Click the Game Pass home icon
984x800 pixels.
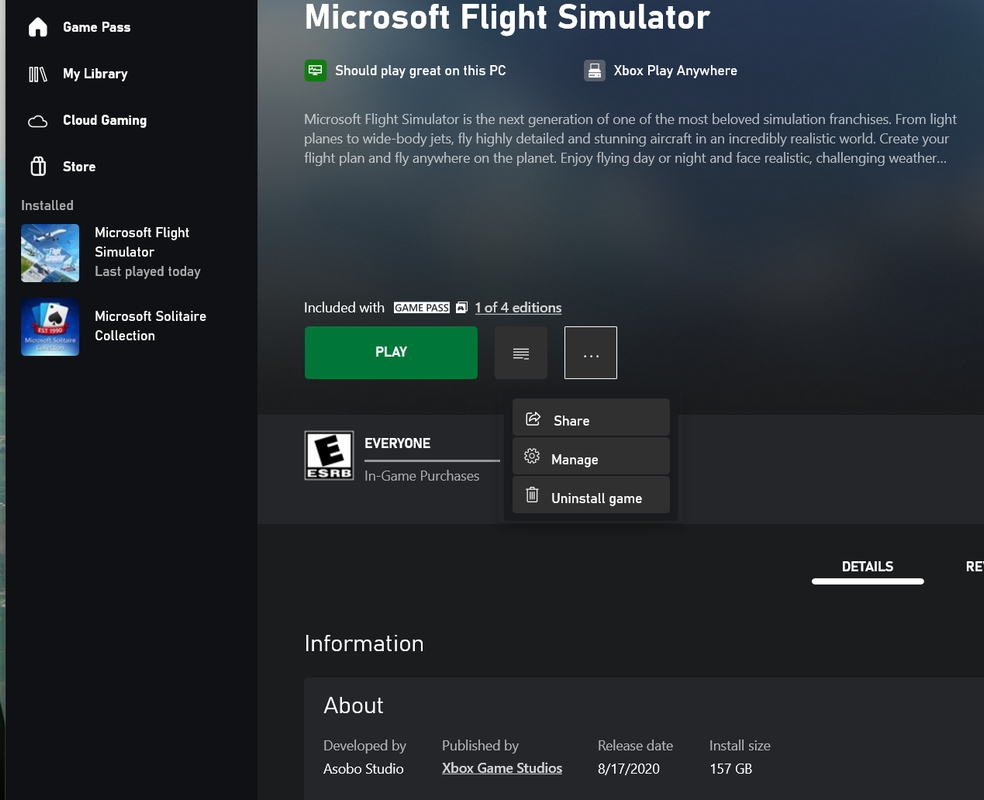[38, 27]
